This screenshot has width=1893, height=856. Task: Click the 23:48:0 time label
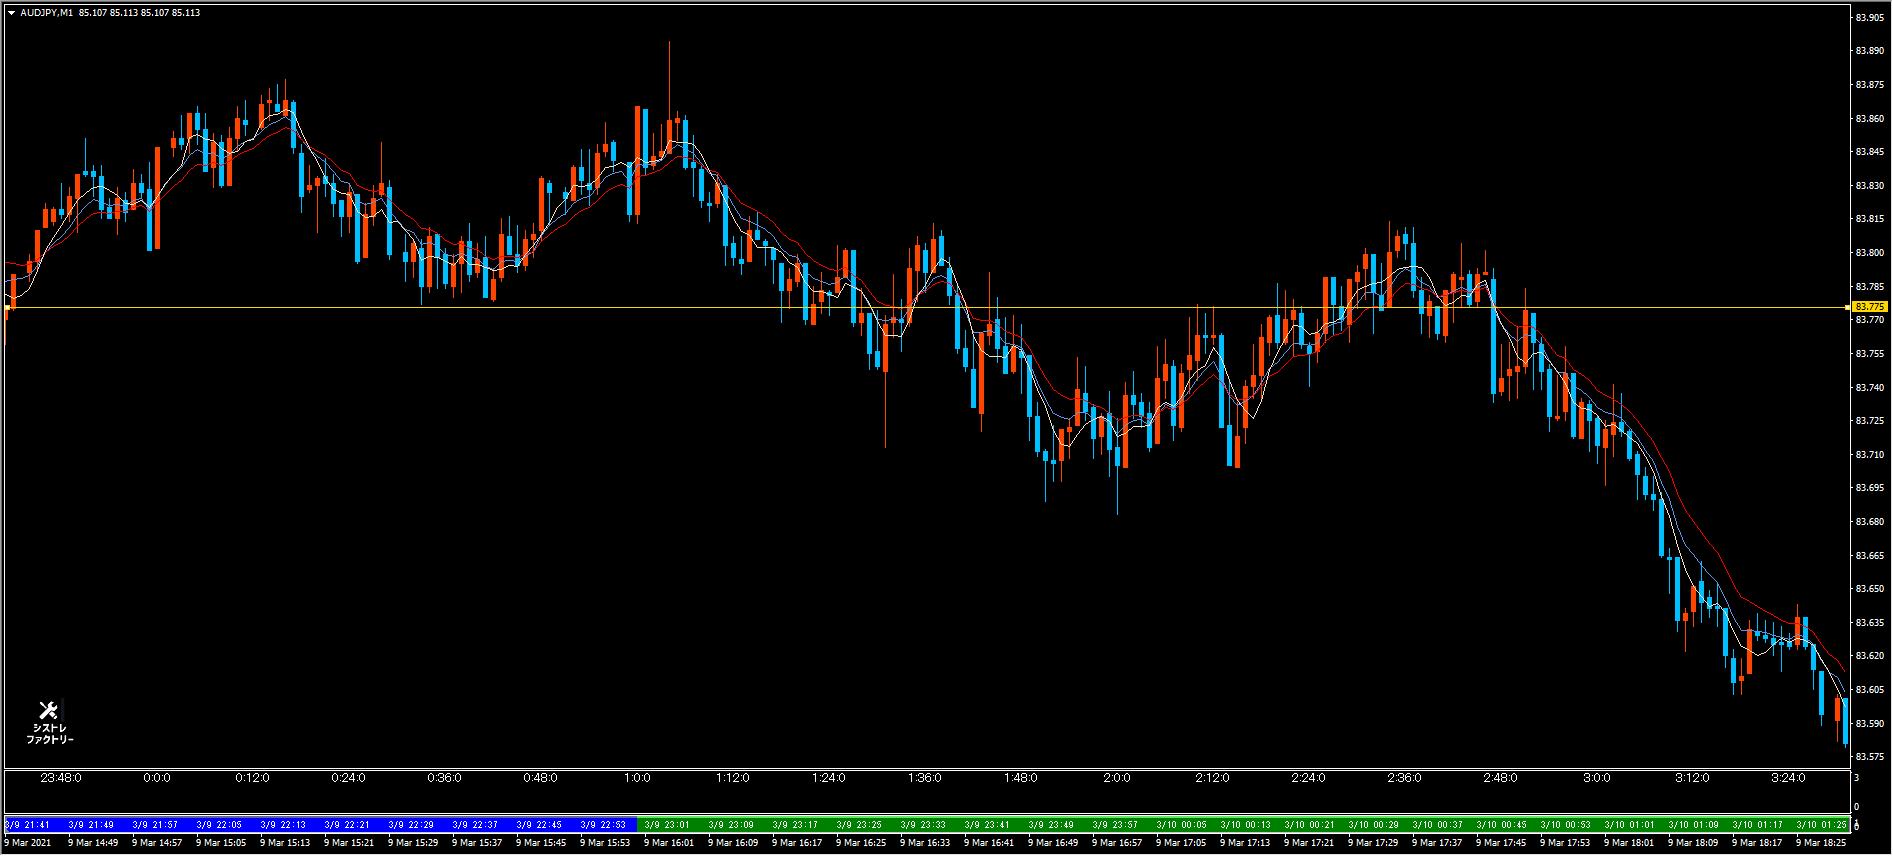(x=60, y=778)
